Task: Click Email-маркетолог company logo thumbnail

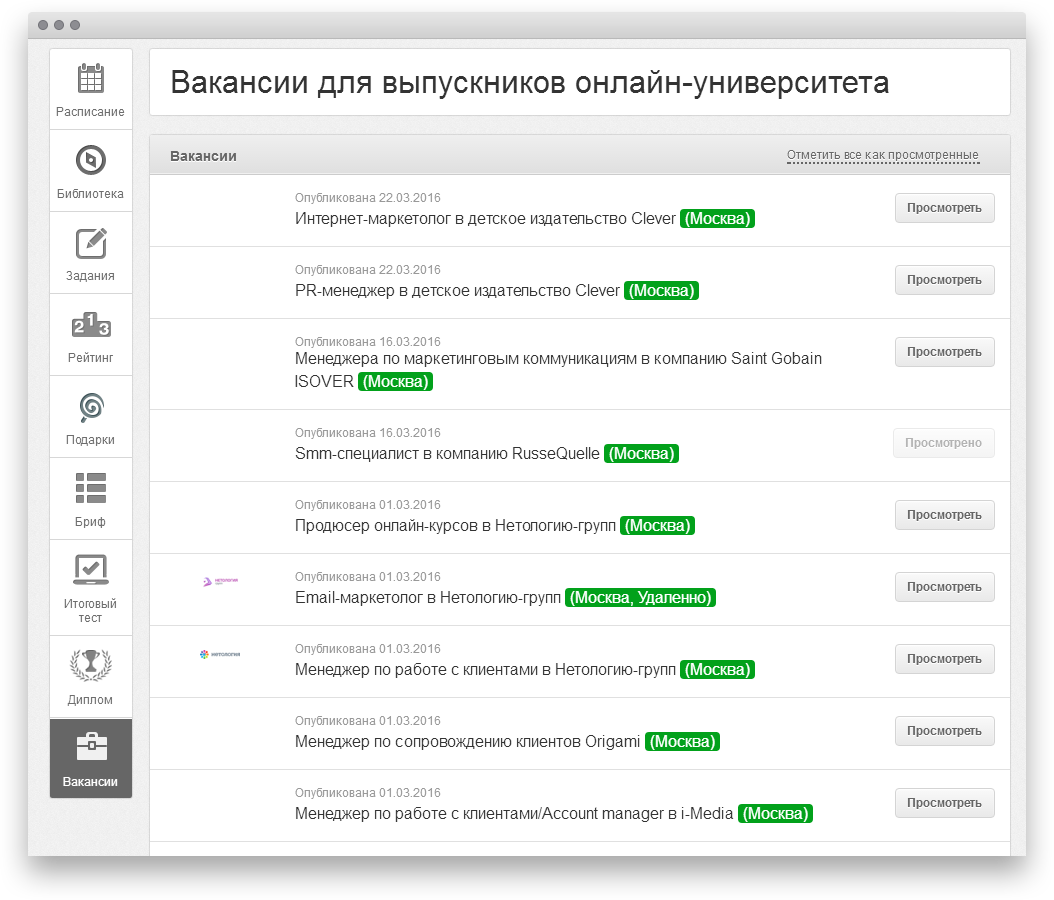Action: pyautogui.click(x=220, y=581)
